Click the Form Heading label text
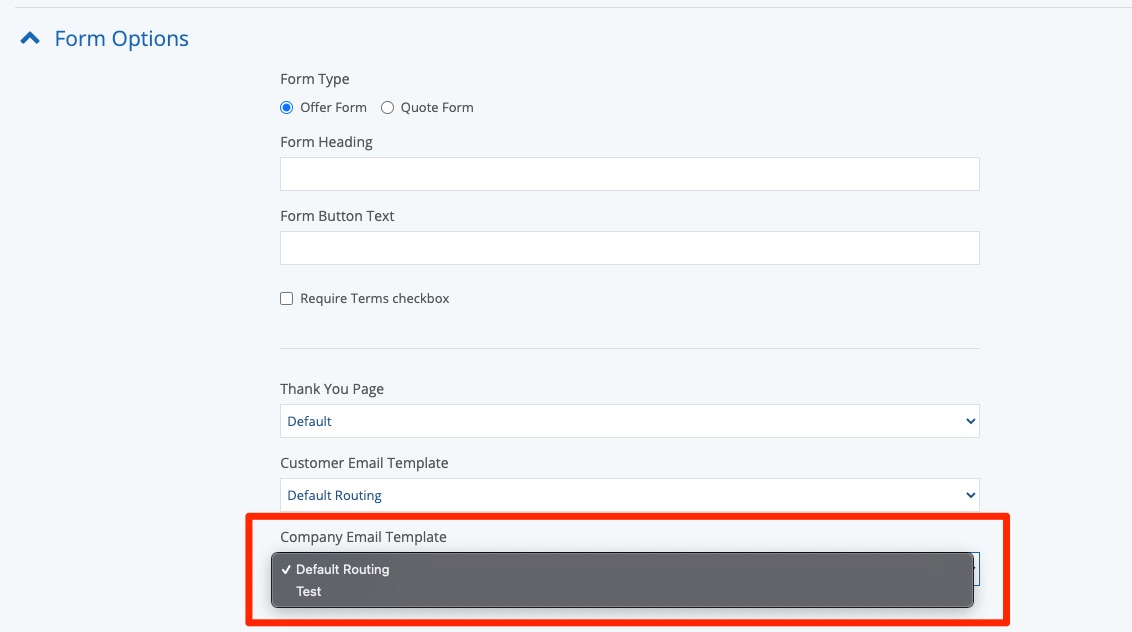Image resolution: width=1132 pixels, height=632 pixels. (x=326, y=142)
